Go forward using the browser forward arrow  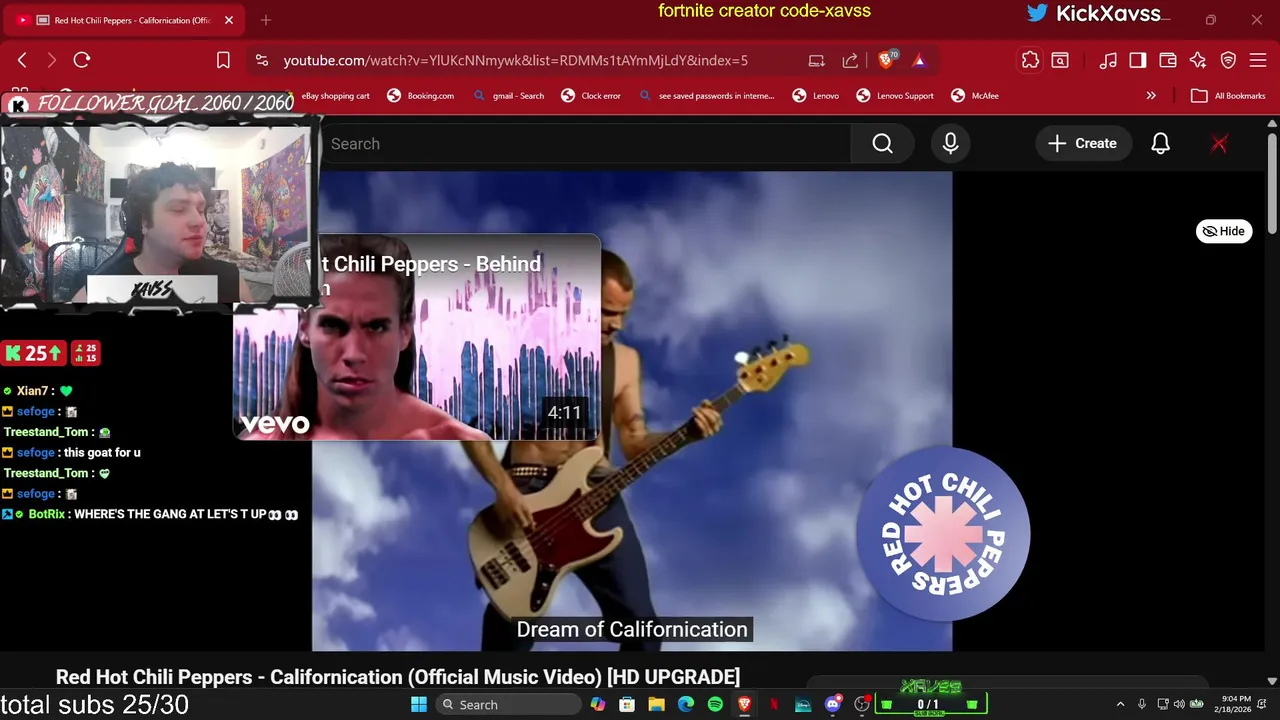click(x=52, y=60)
